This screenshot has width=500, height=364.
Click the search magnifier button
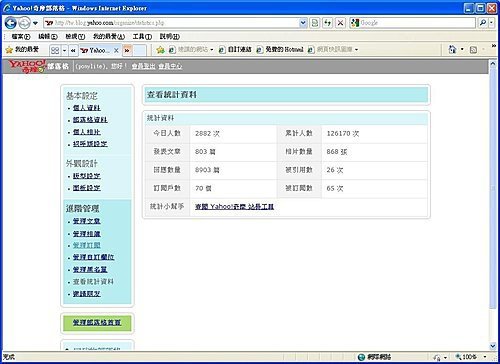pos(482,23)
